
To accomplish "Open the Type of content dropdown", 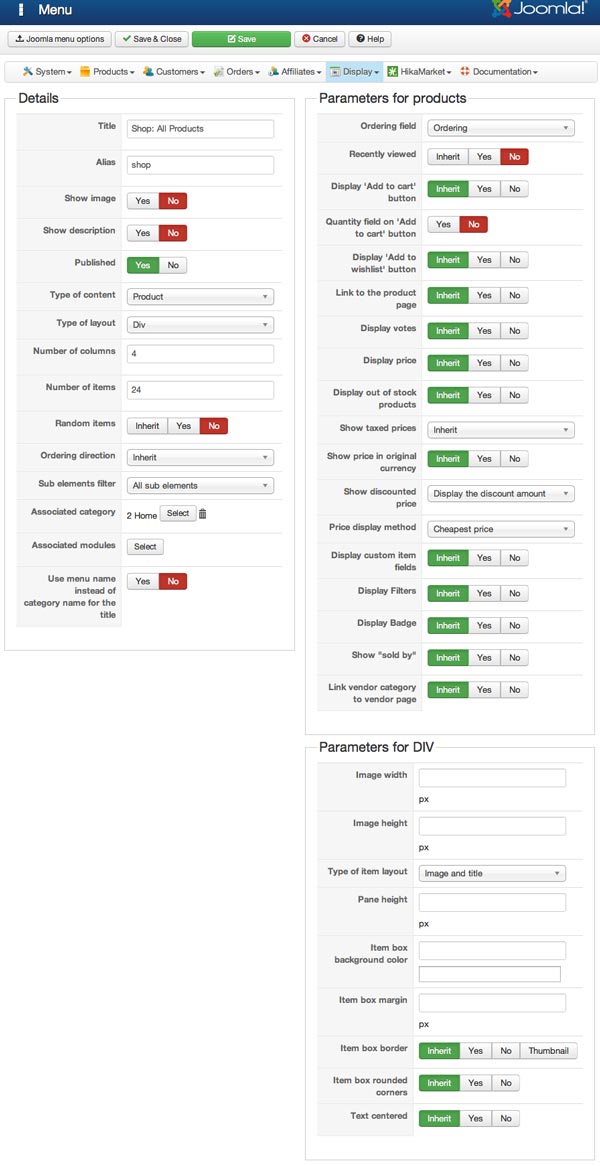I will coord(200,297).
